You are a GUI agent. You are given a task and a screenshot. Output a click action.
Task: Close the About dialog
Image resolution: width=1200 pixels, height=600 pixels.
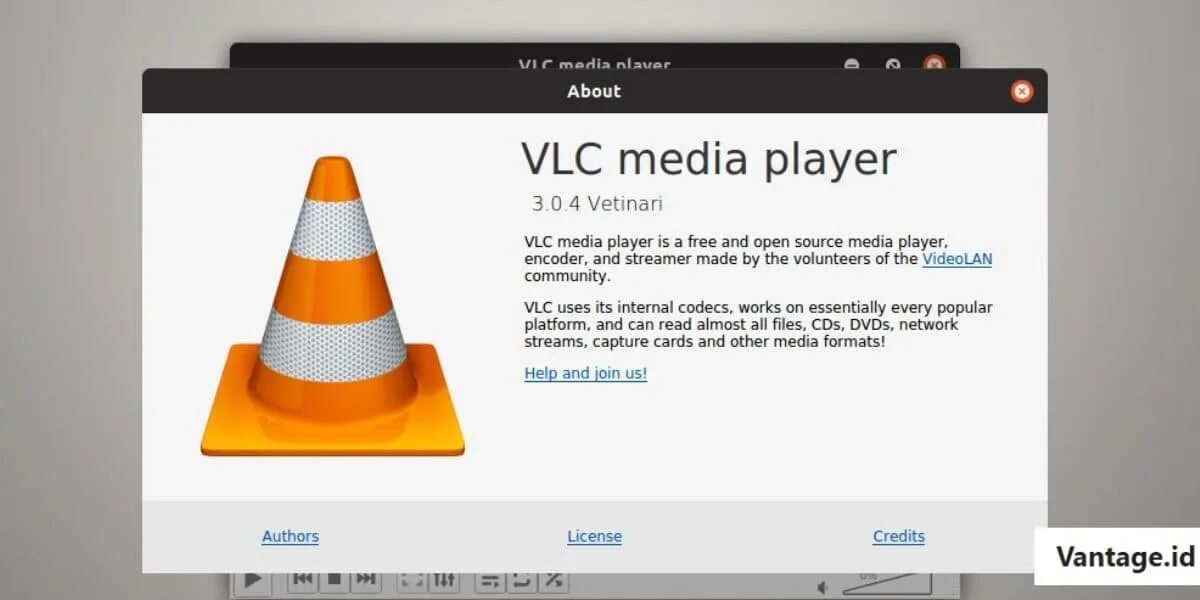[x=1021, y=92]
